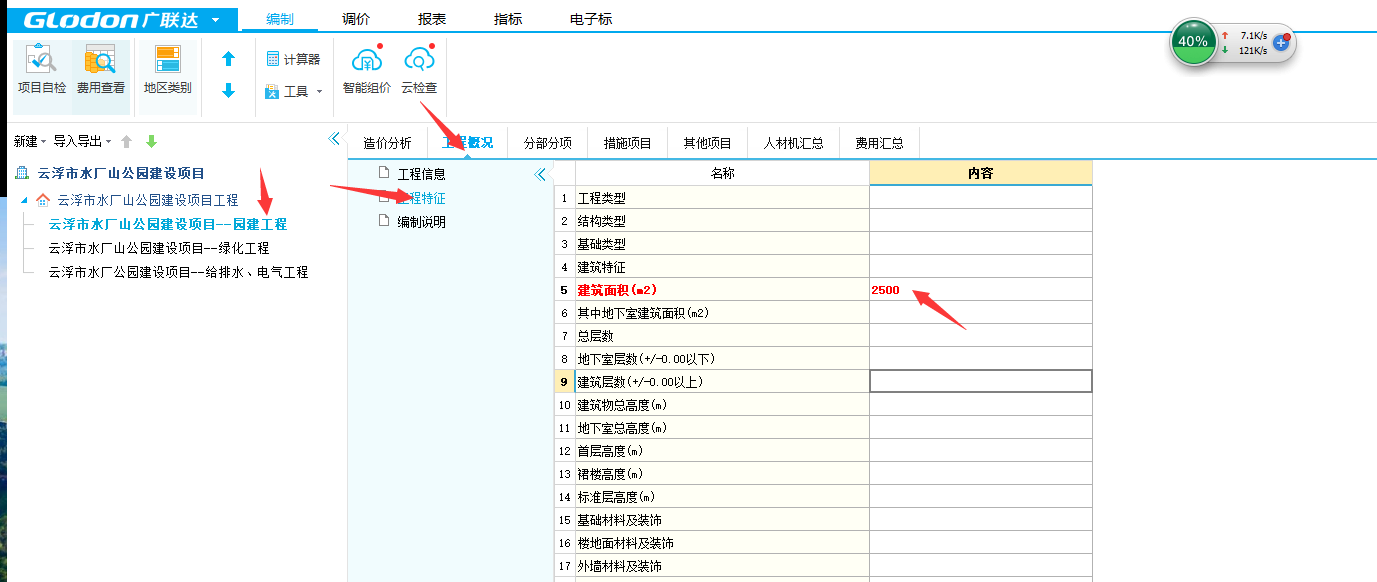Switch to the 编制 ribbon tab
1377x582 pixels.
tap(280, 19)
